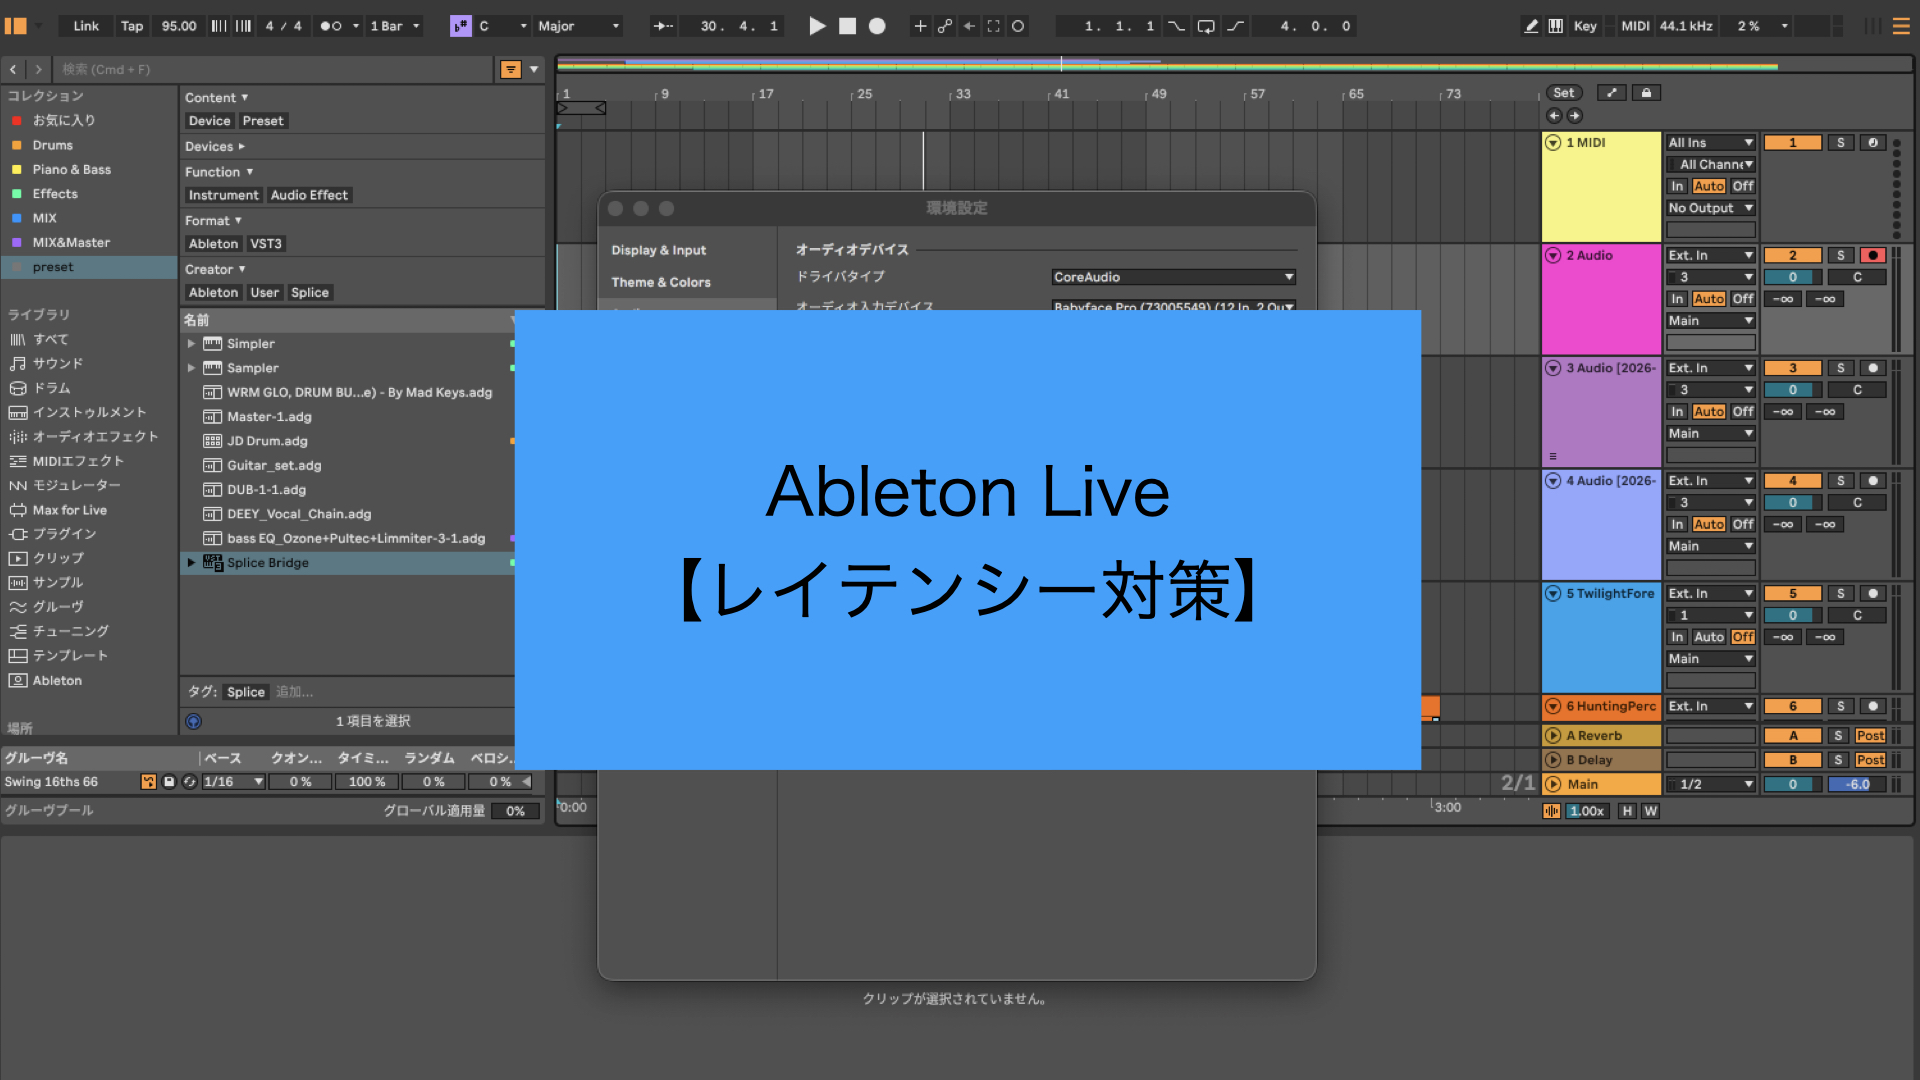Viewport: 1920px width, 1080px height.
Task: Switch track 5 TwilightFore monitoring to In
Action: pyautogui.click(x=1678, y=636)
